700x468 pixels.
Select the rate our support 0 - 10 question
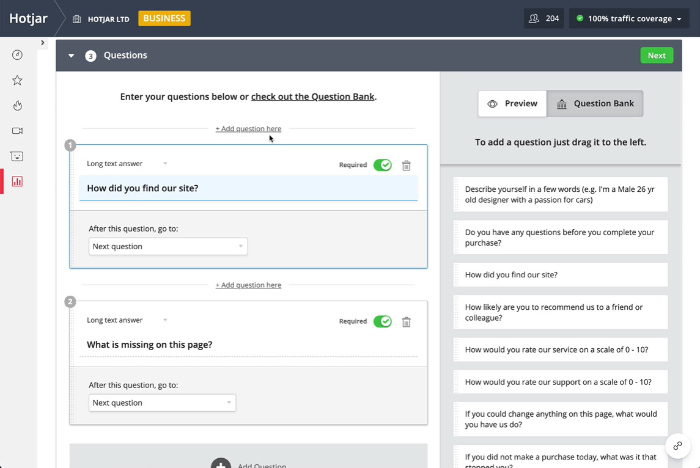561,382
